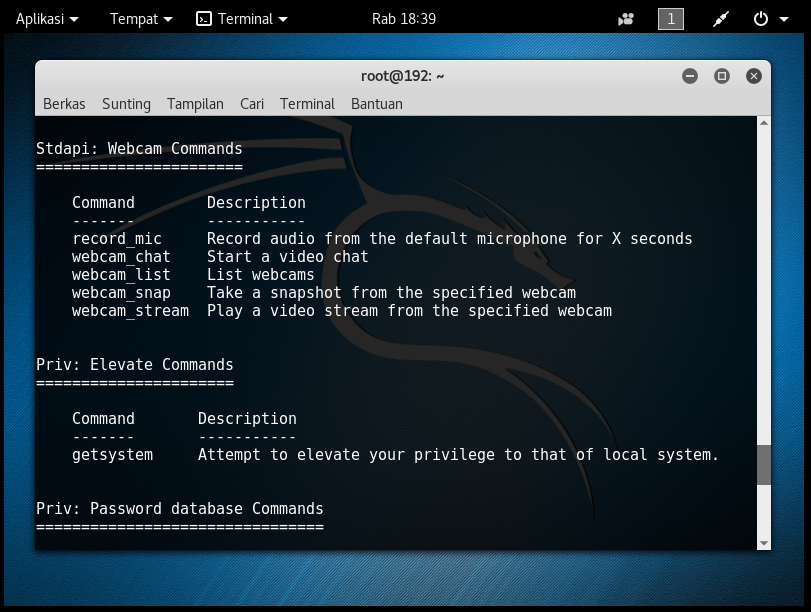Minimize the root@192 terminal window
This screenshot has width=811, height=612.
(689, 75)
